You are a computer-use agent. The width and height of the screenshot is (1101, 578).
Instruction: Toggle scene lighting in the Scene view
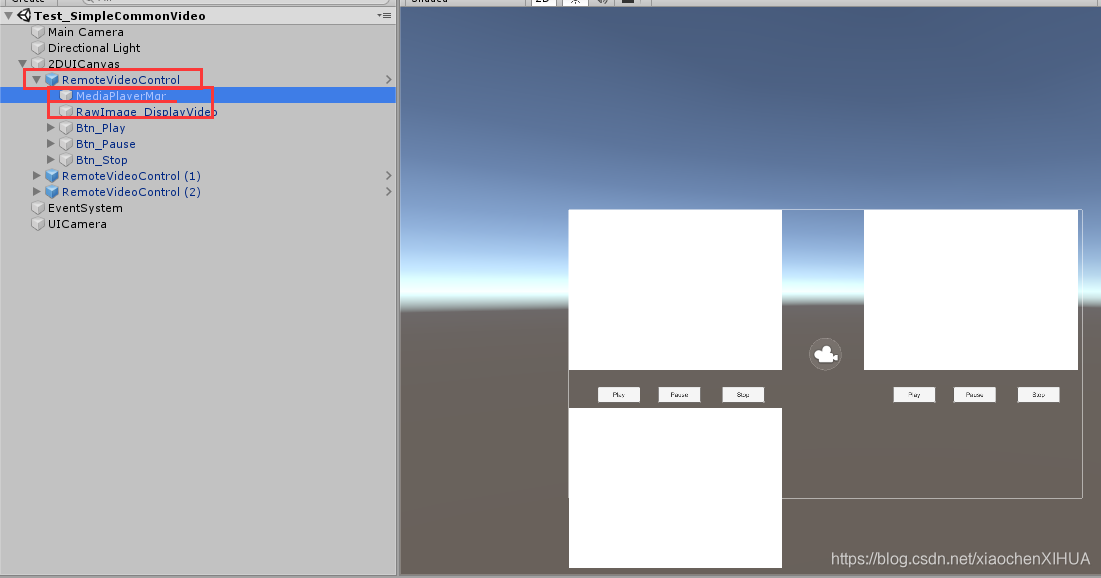573,2
